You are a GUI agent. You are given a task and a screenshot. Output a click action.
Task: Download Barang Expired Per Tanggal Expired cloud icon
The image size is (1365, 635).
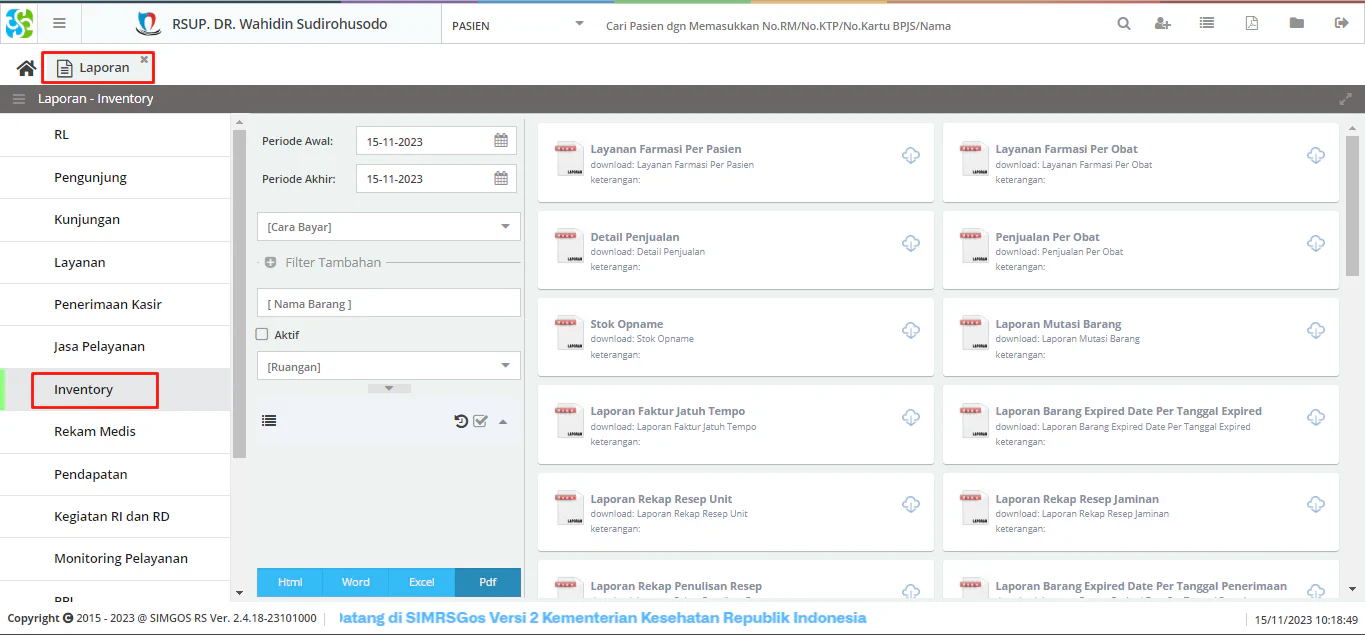coord(1316,417)
